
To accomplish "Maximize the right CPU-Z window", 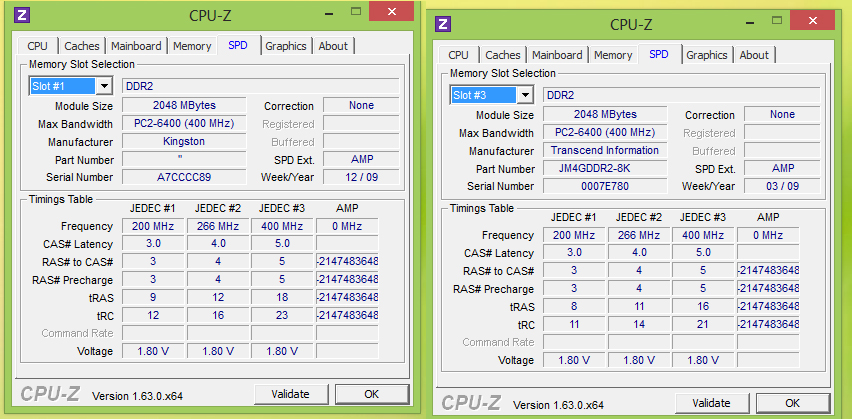I will click(777, 20).
